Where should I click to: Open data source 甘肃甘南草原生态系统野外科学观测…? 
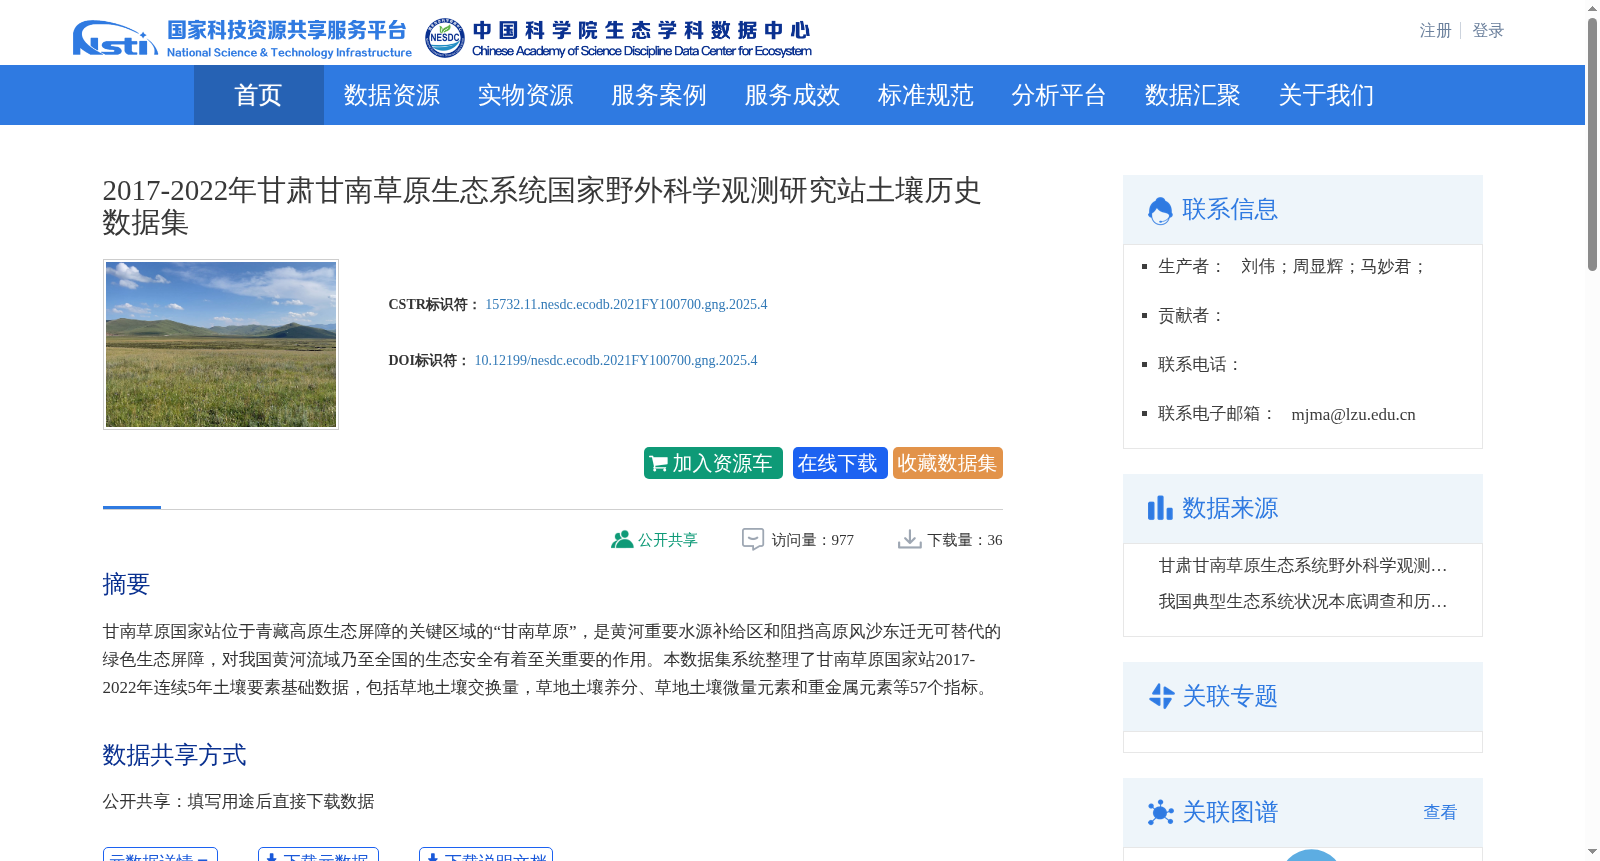(x=1302, y=566)
